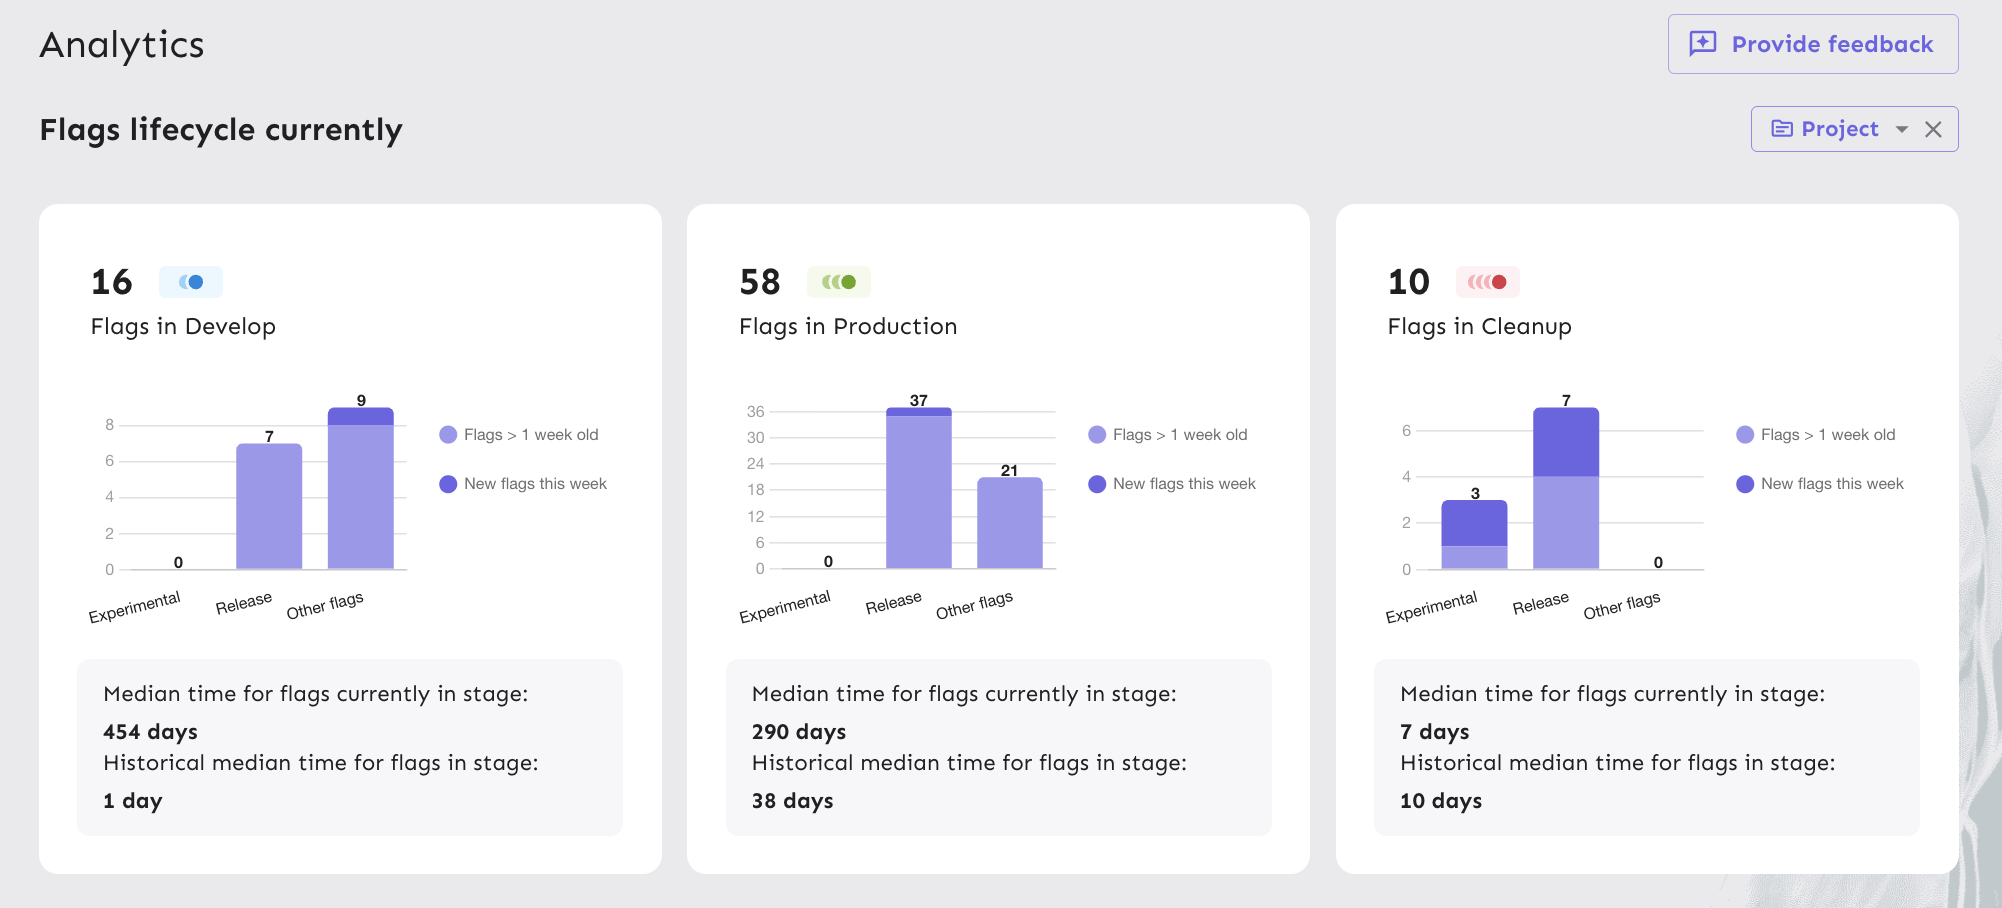Open the Project filter dropdown
The width and height of the screenshot is (2002, 908).
click(x=1838, y=128)
